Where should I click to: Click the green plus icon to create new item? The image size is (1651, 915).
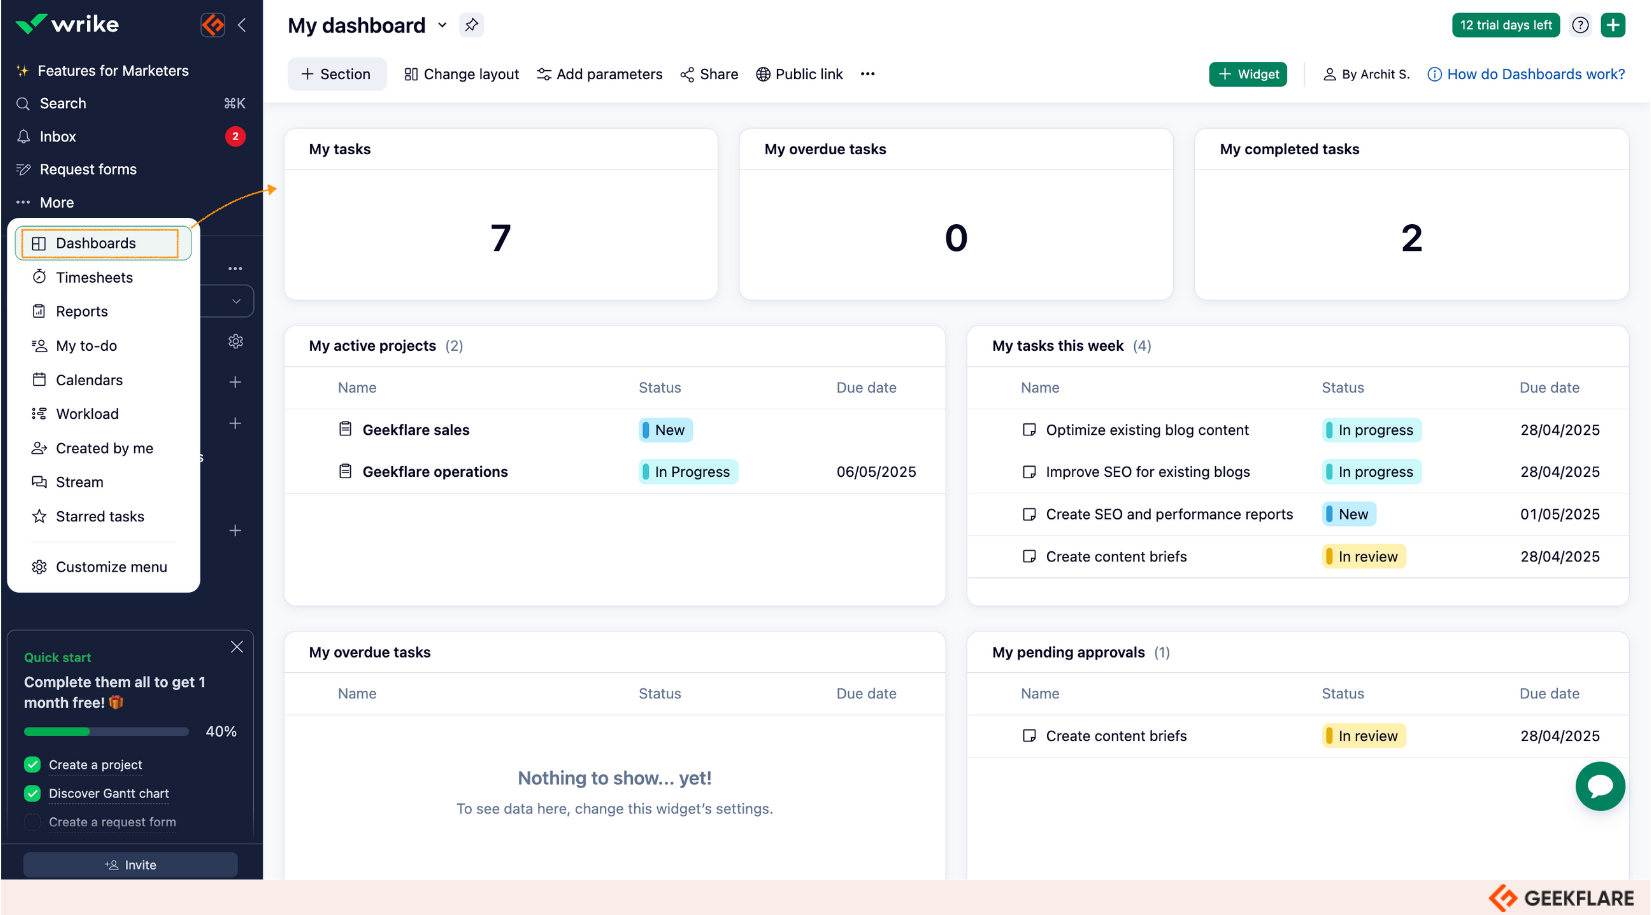click(1613, 25)
